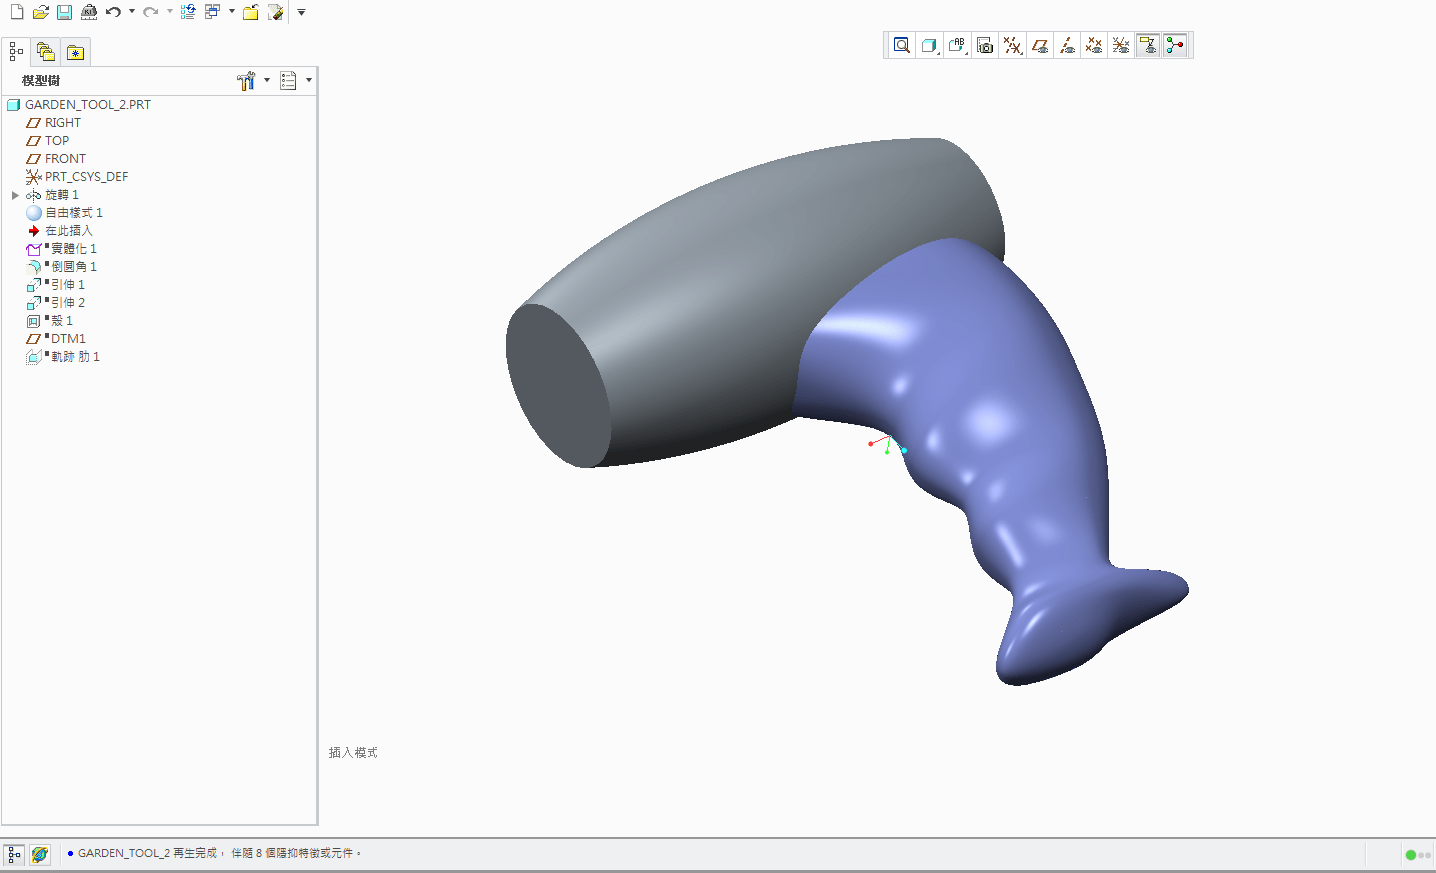The width and height of the screenshot is (1436, 873).
Task: Toggle coordinate system display
Action: (x=1121, y=45)
